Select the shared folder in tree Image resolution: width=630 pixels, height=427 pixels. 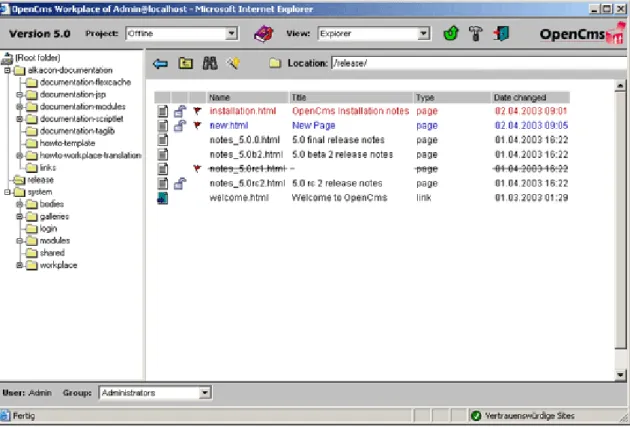click(52, 253)
